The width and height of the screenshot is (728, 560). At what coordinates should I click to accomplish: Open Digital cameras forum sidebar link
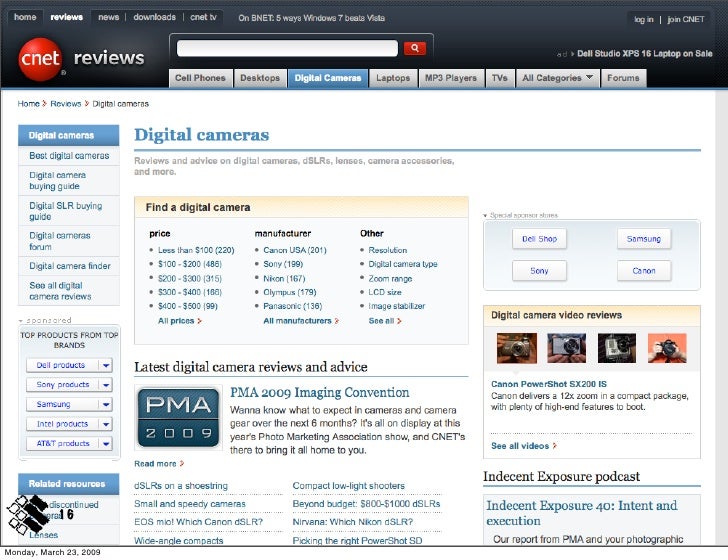click(60, 241)
